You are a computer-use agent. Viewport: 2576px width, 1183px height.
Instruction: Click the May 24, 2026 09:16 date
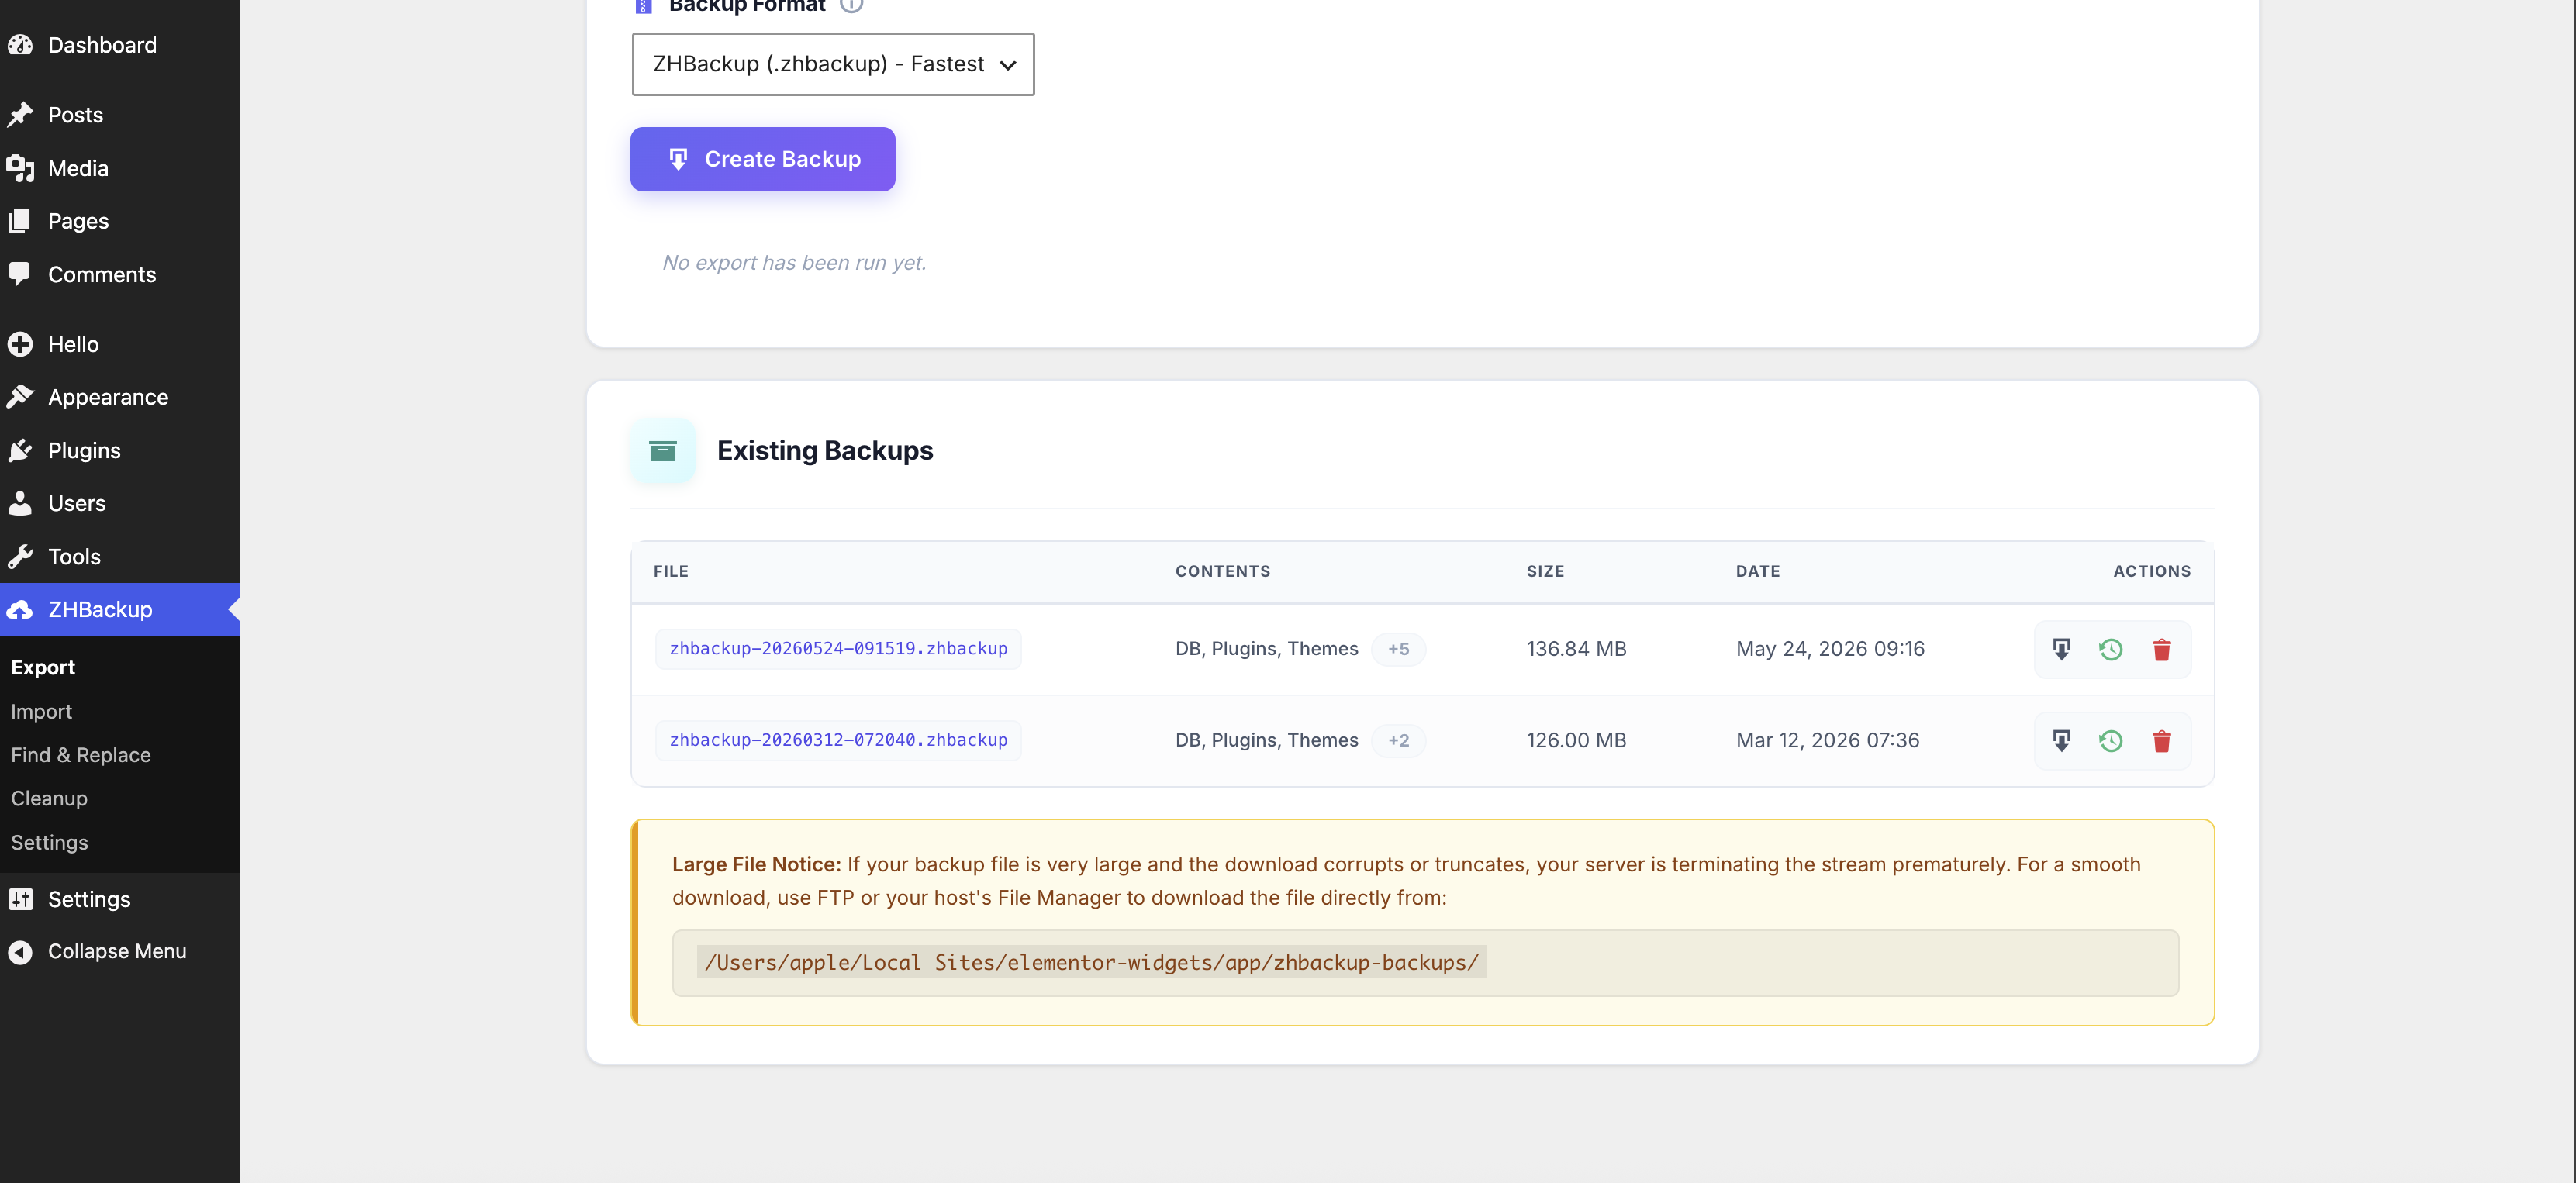(x=1830, y=649)
